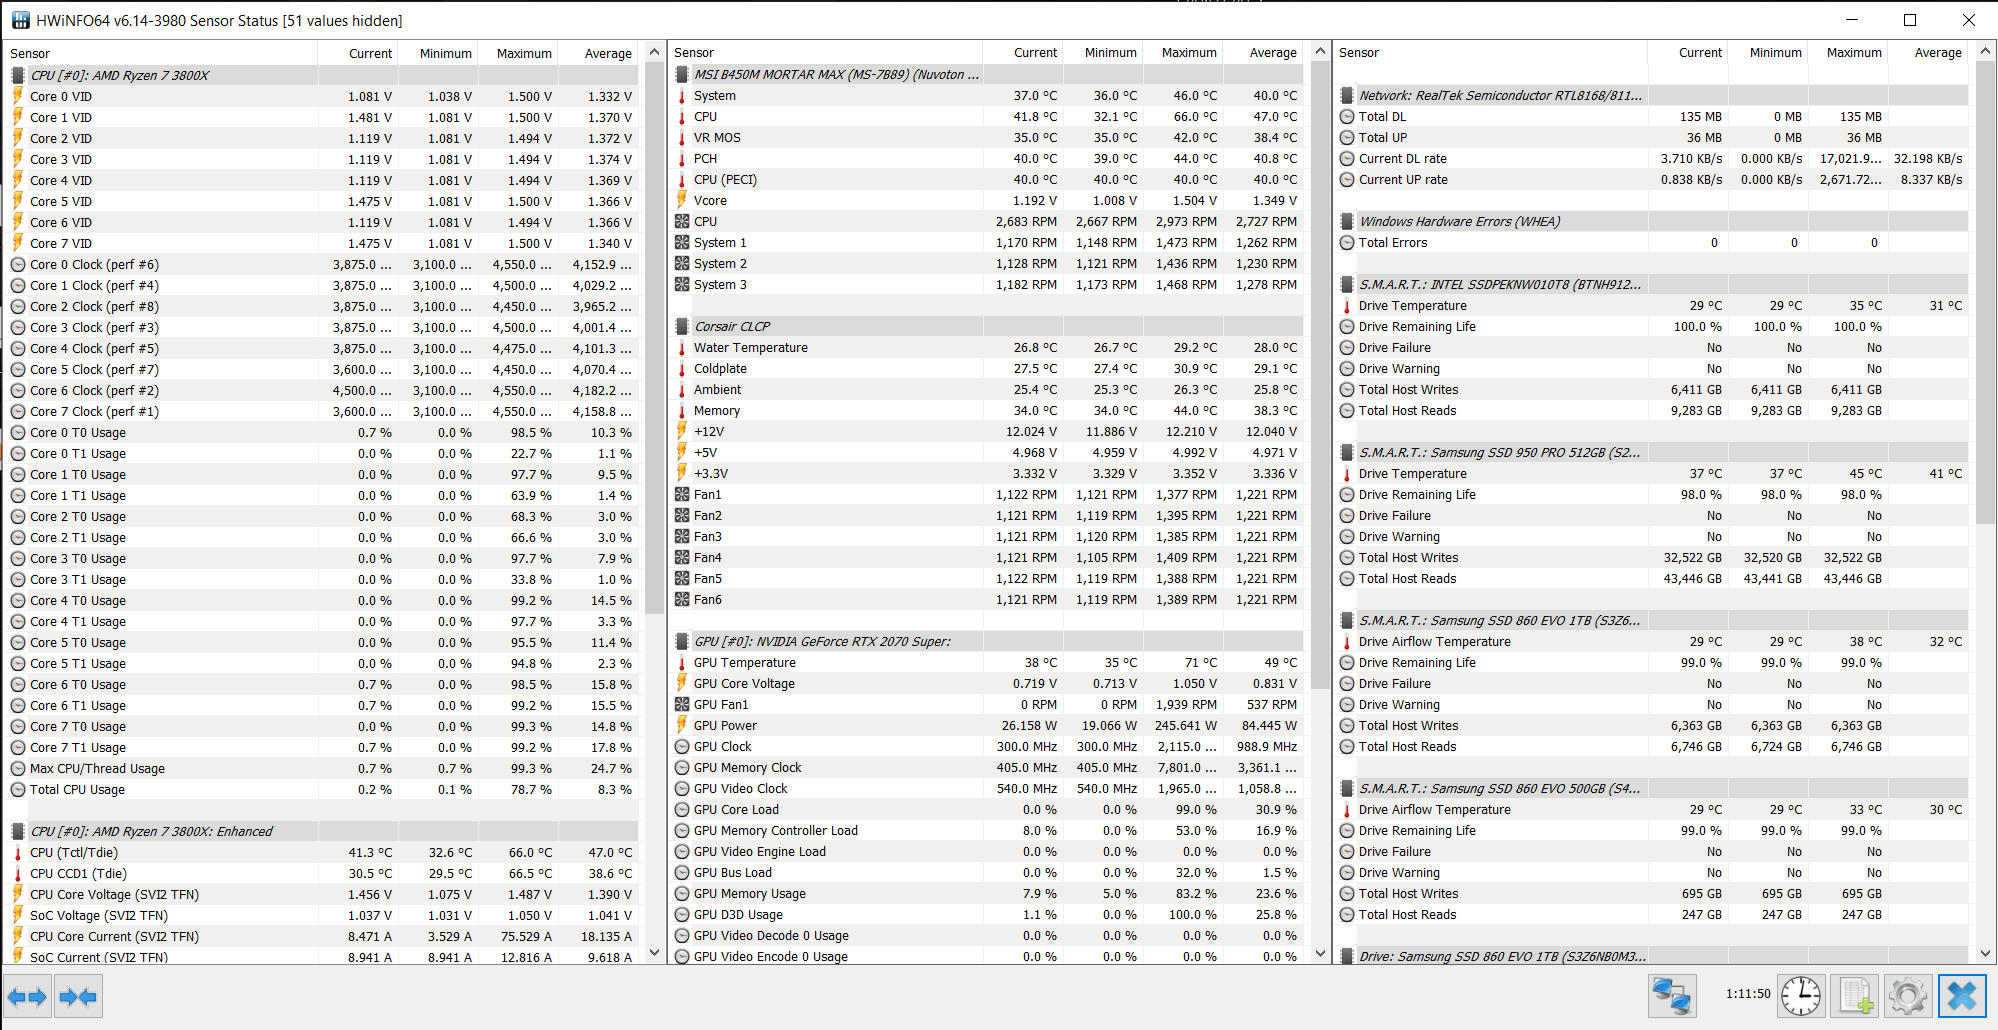
Task: Click right panel scrollbar up arrow
Action: (1986, 51)
